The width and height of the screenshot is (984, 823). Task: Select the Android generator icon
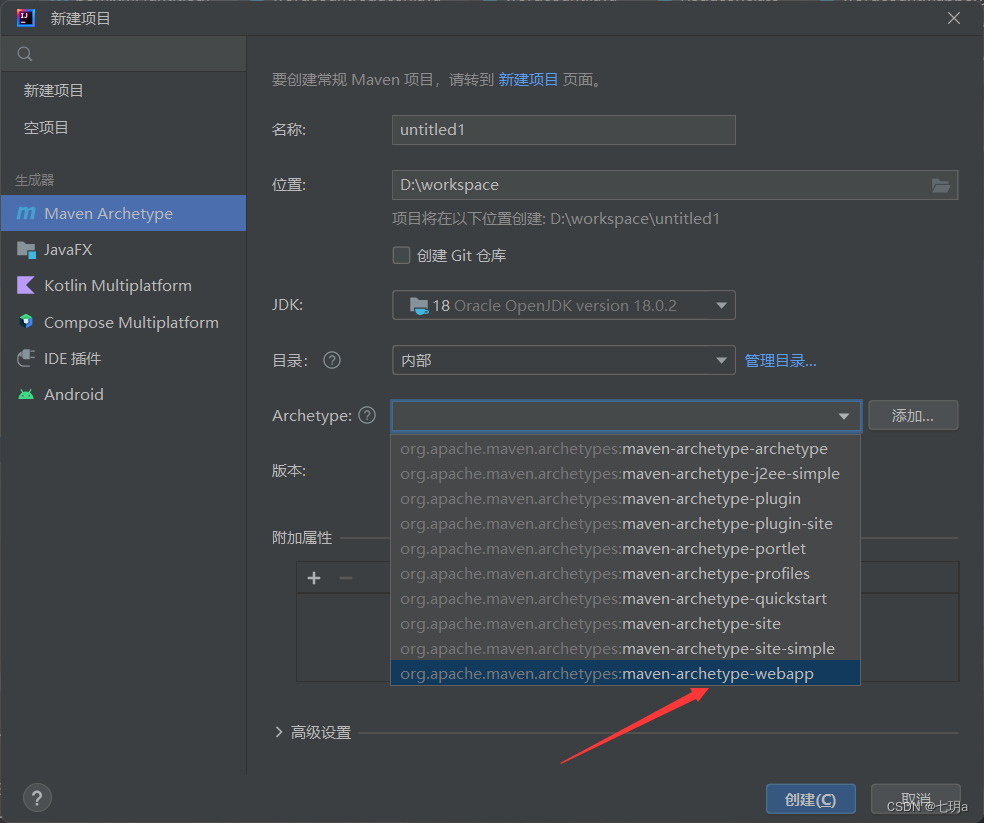click(26, 394)
